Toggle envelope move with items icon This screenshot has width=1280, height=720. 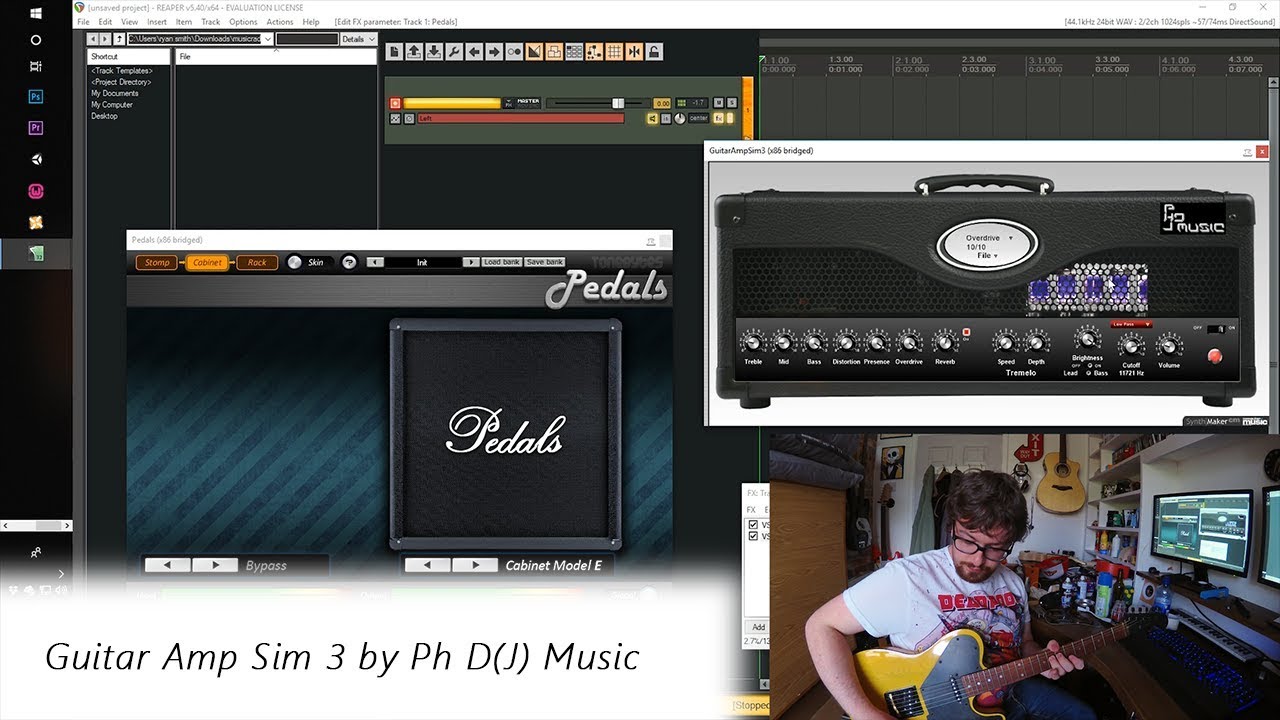pyautogui.click(x=594, y=52)
